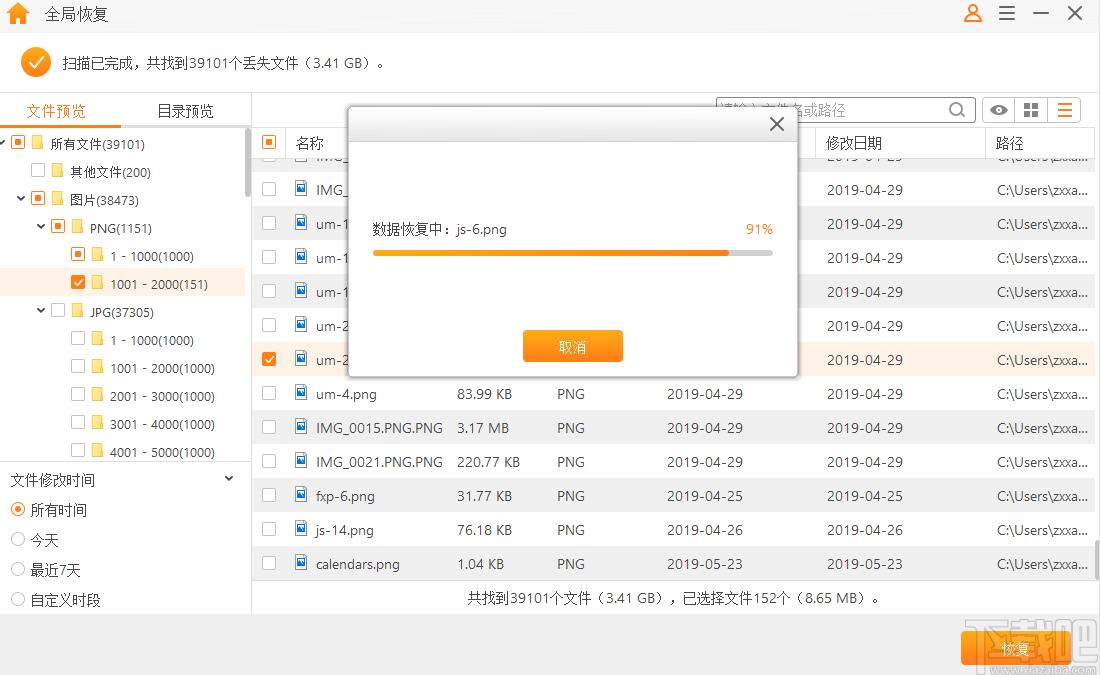1100x675 pixels.
Task: Switch to list view mode
Action: (1065, 110)
